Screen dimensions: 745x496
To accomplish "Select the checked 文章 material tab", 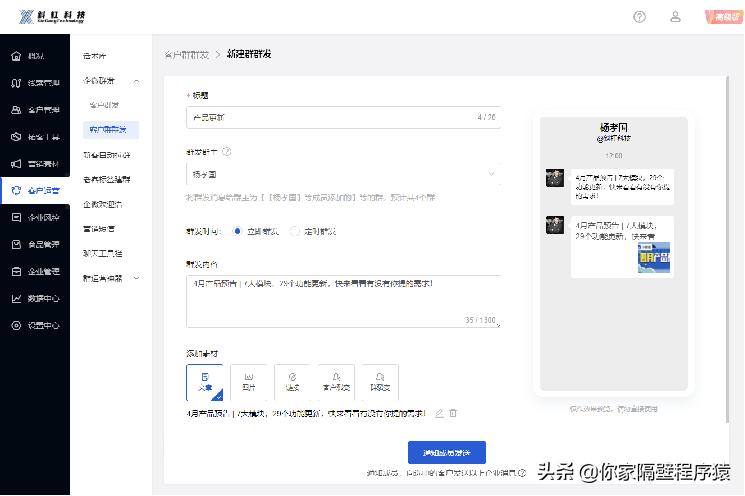I will tap(205, 382).
